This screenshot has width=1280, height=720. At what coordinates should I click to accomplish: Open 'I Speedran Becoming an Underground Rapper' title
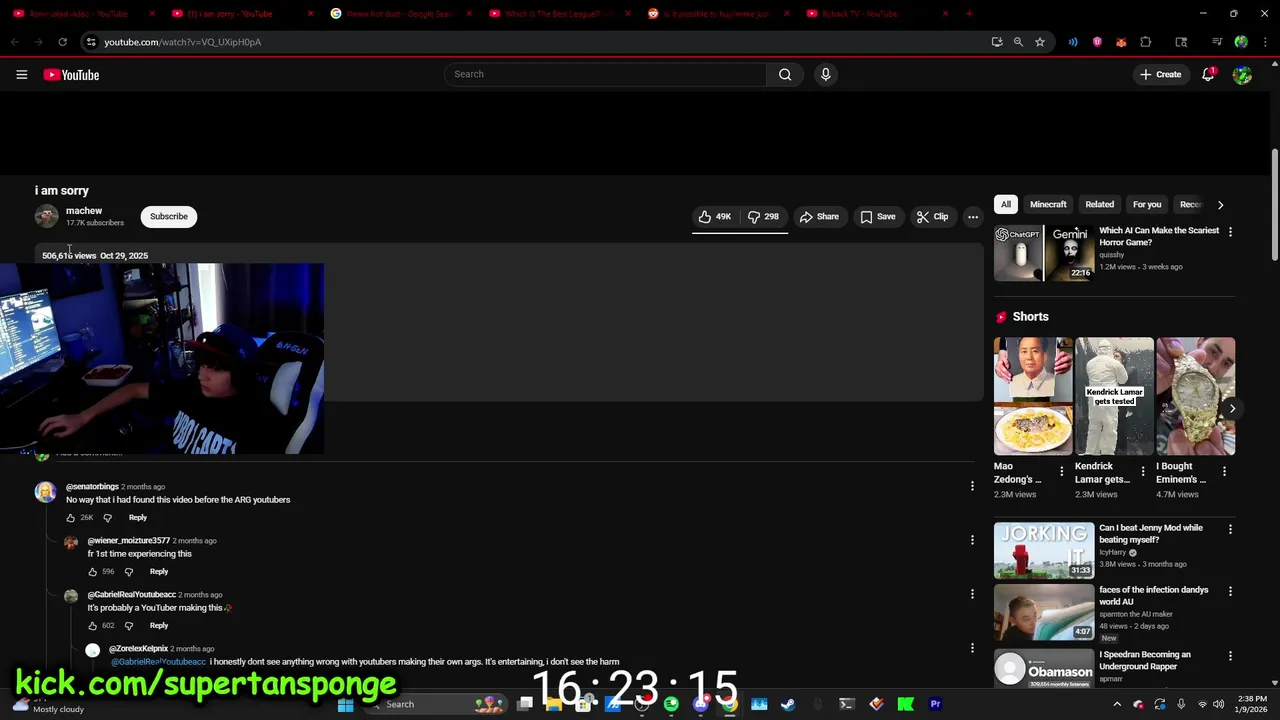click(1145, 660)
